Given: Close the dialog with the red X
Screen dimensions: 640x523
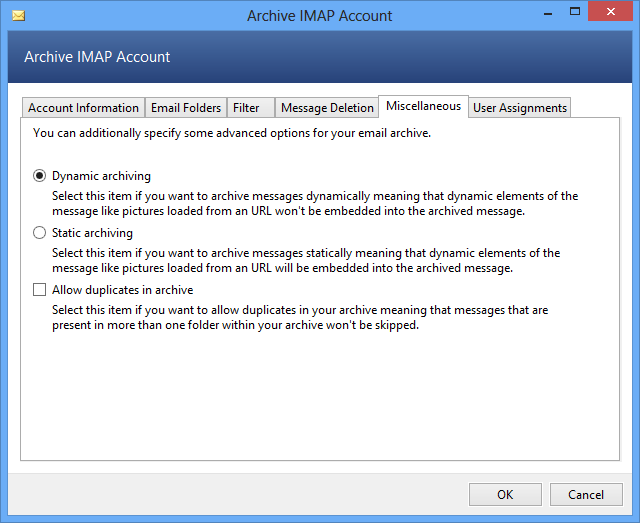Looking at the screenshot, I should pos(611,14).
